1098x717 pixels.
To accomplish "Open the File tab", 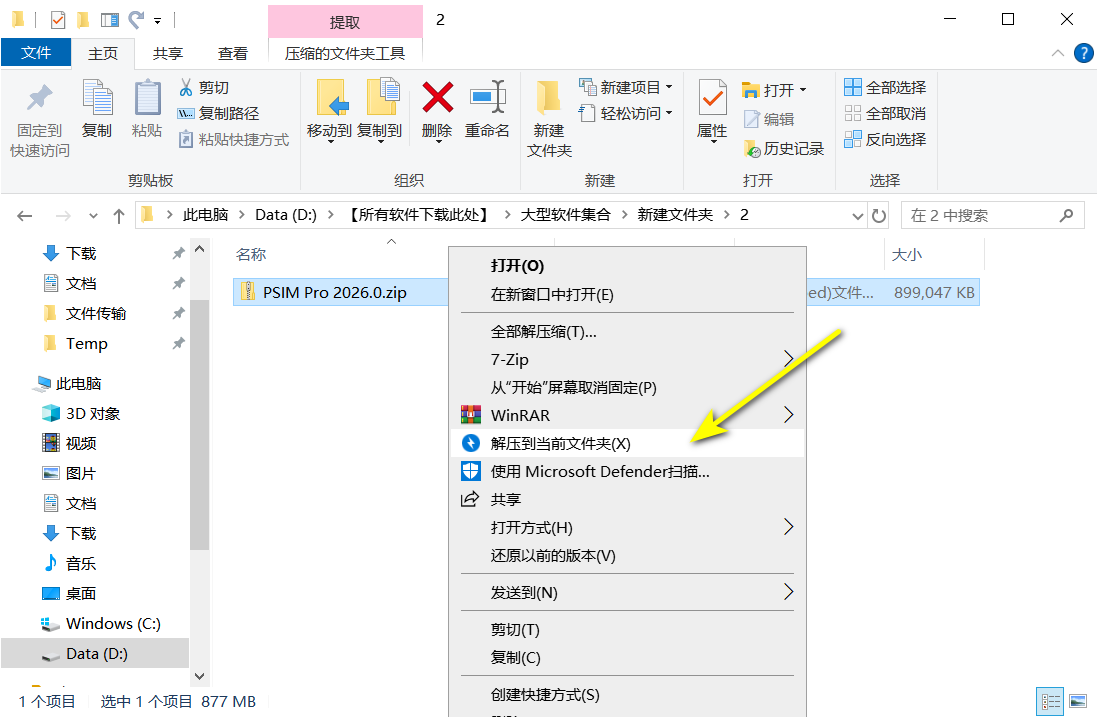I will coord(36,53).
